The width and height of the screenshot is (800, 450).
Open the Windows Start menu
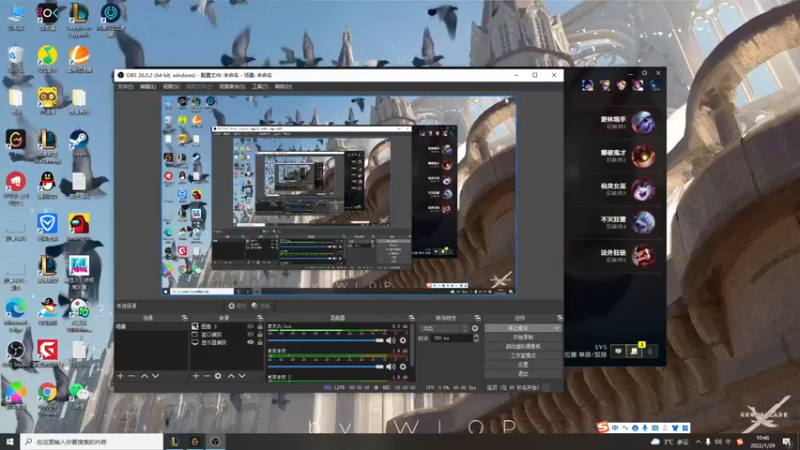(10, 441)
